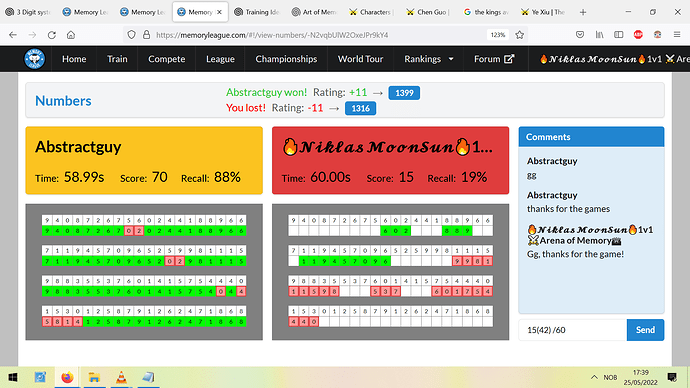Open Firefox from the taskbar

tap(67, 377)
